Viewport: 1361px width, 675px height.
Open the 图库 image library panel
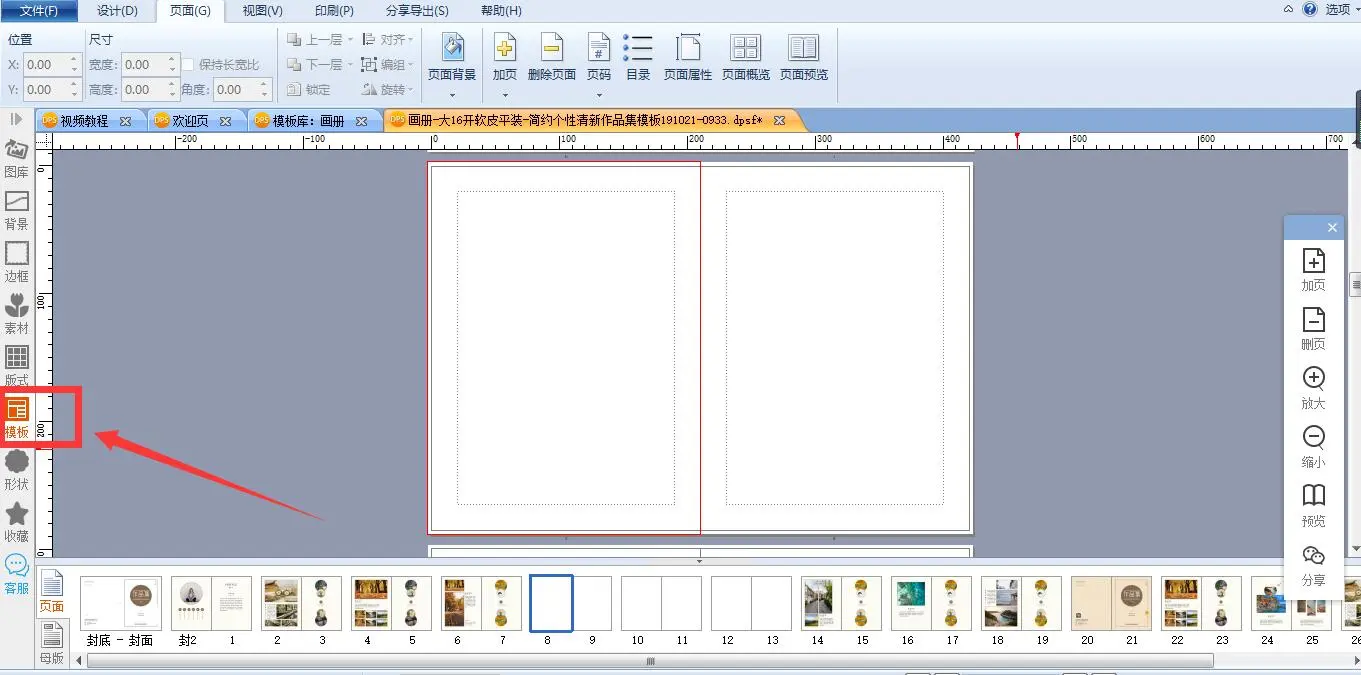[17, 158]
